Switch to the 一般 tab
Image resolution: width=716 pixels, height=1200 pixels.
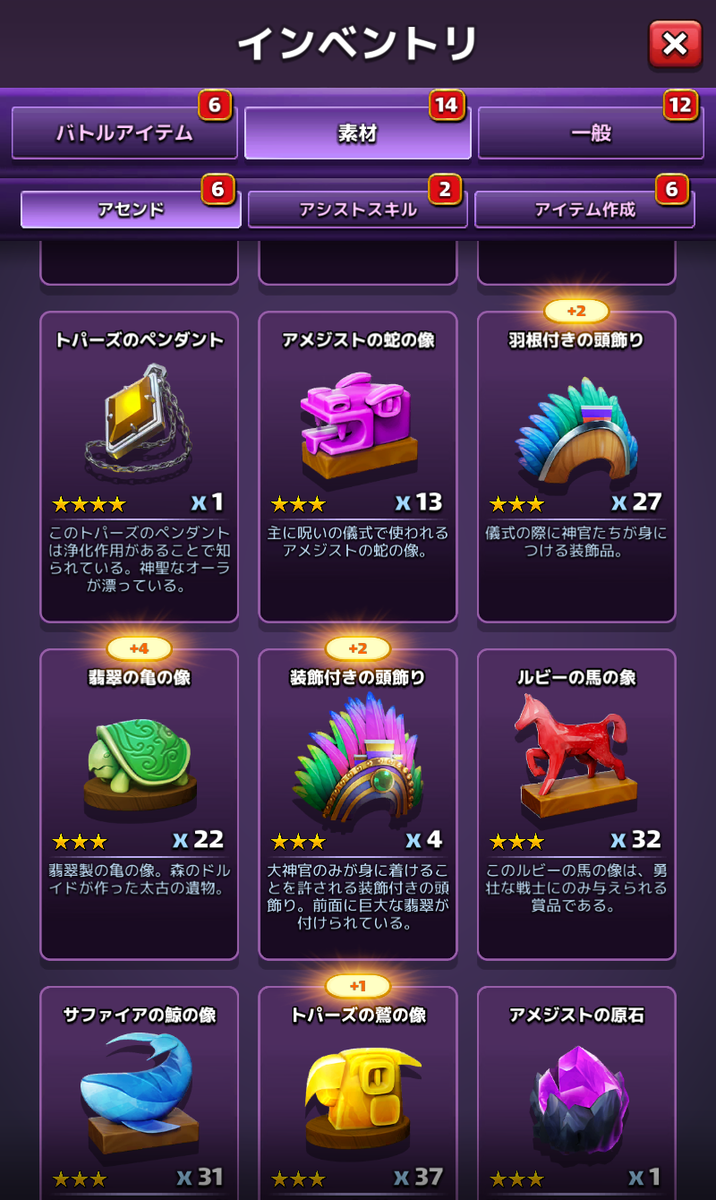591,133
